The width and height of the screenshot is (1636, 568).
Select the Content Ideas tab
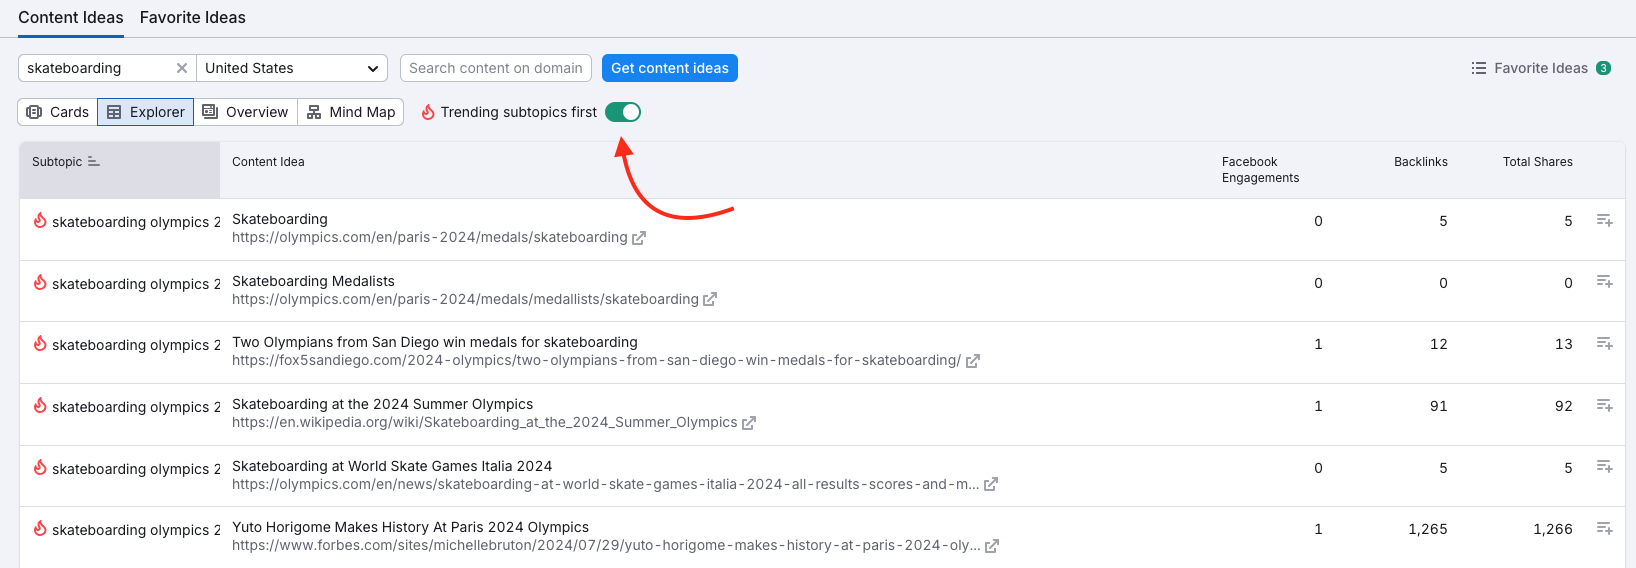(x=71, y=18)
